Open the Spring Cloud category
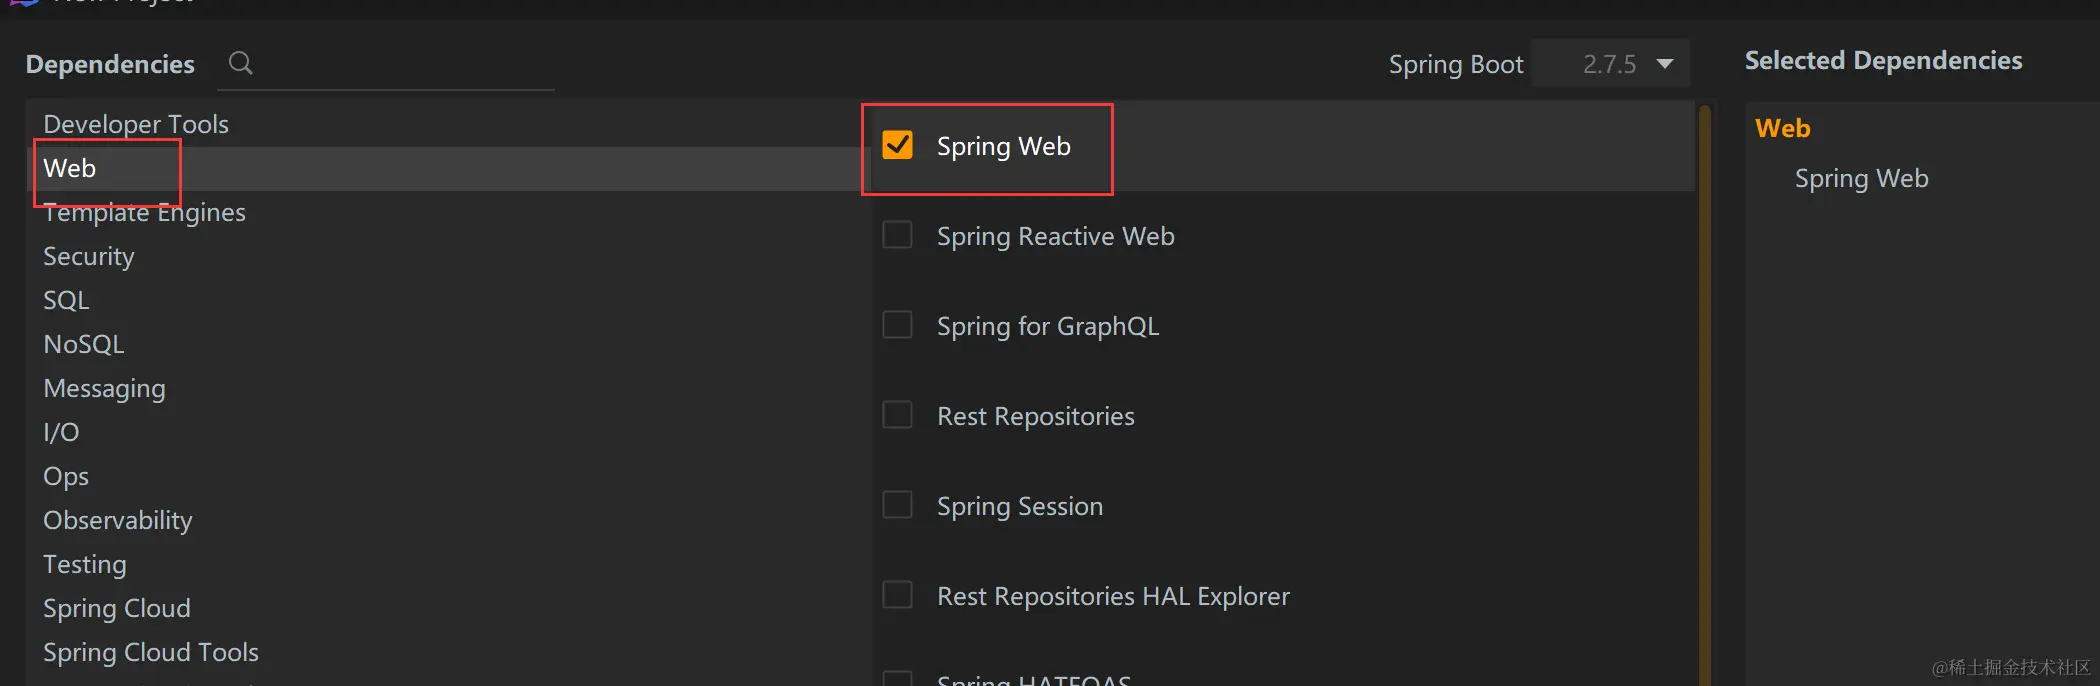 tap(116, 608)
